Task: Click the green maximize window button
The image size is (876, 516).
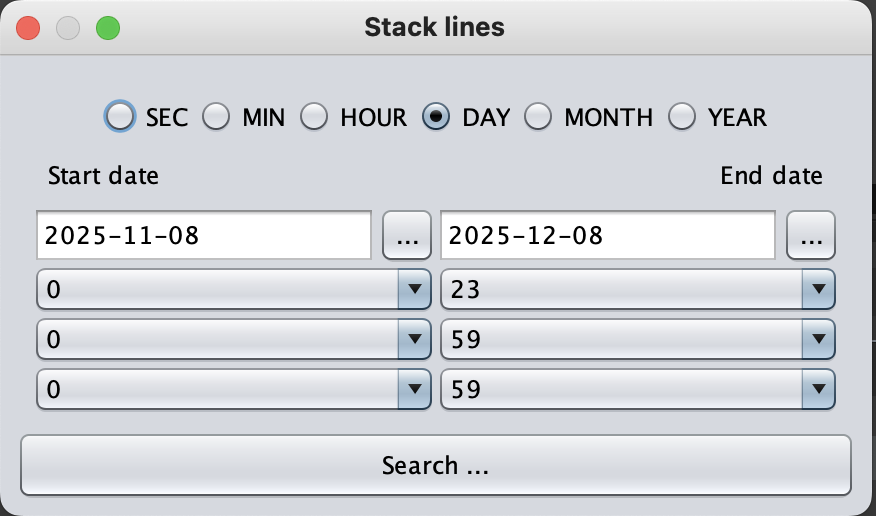Action: (x=108, y=28)
